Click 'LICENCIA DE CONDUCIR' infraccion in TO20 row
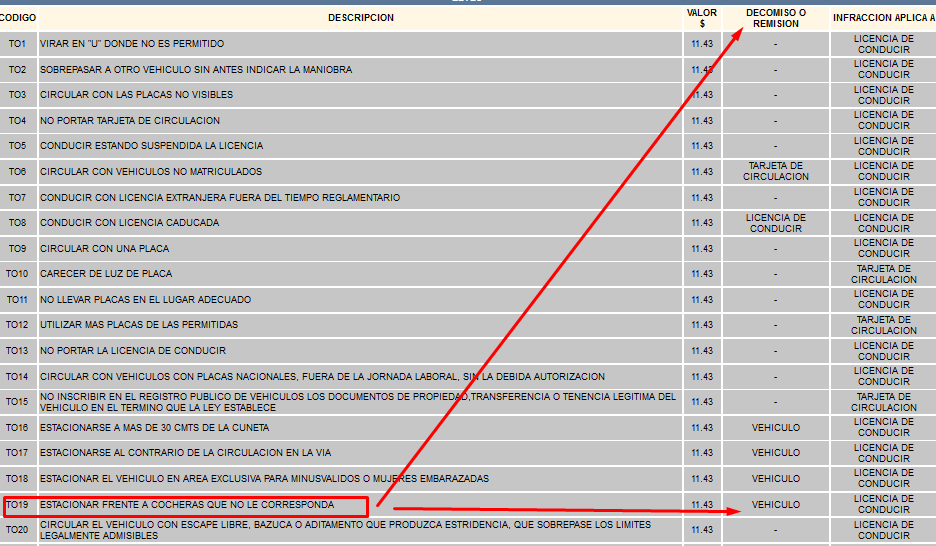This screenshot has height=546, width=936. (x=883, y=530)
